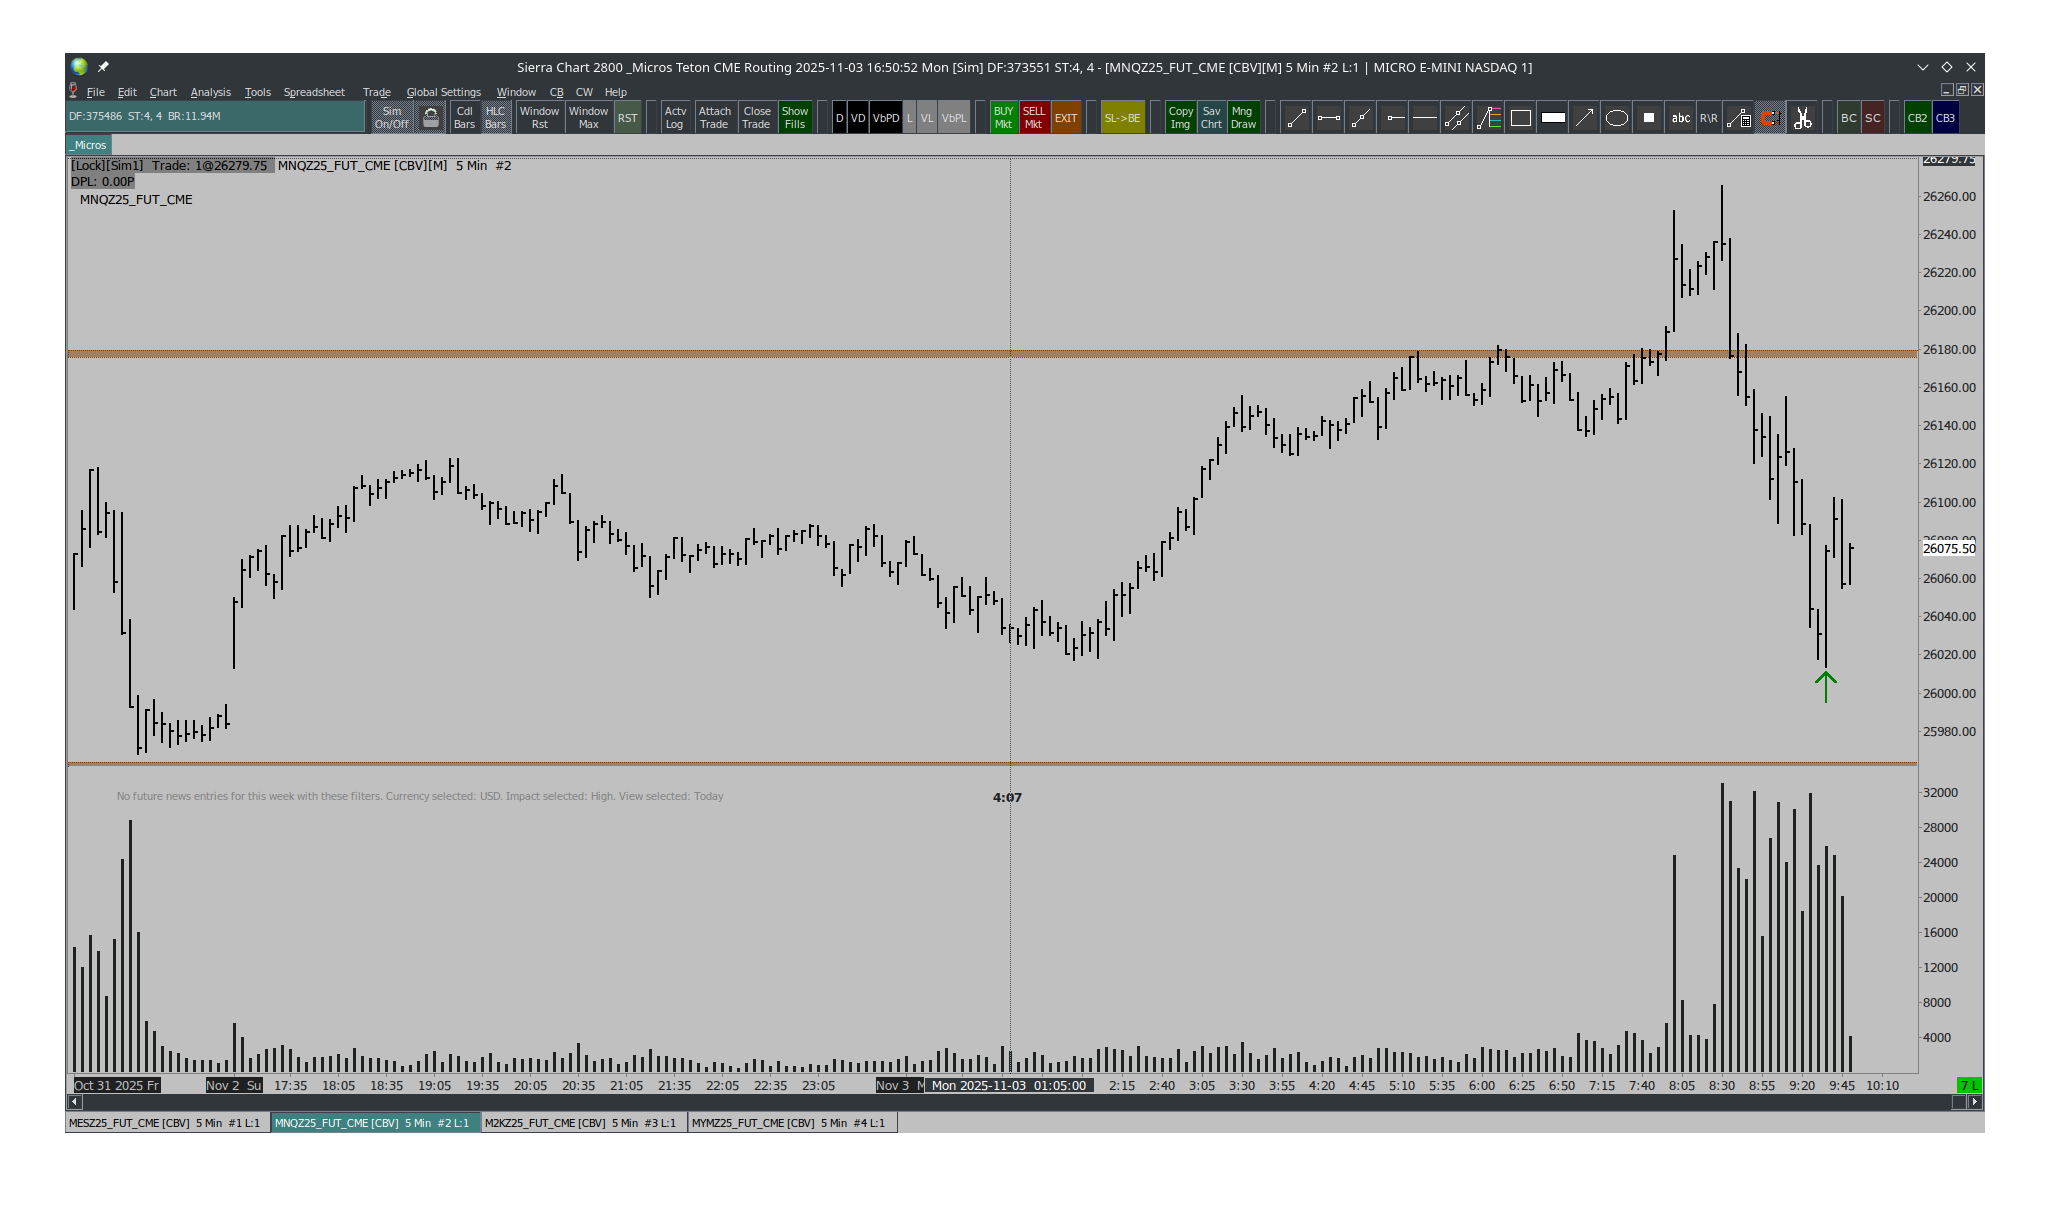Click the scroll right arrow at bottom
The image size is (2050, 1210).
pos(1974,1102)
